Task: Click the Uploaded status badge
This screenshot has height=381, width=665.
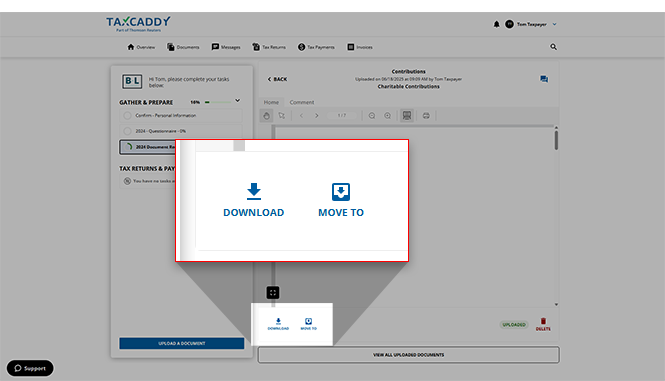Action: [514, 325]
